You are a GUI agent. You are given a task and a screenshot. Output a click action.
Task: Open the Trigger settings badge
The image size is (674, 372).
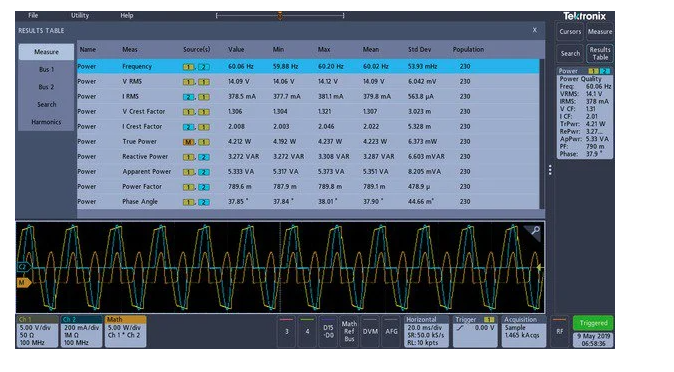[475, 331]
